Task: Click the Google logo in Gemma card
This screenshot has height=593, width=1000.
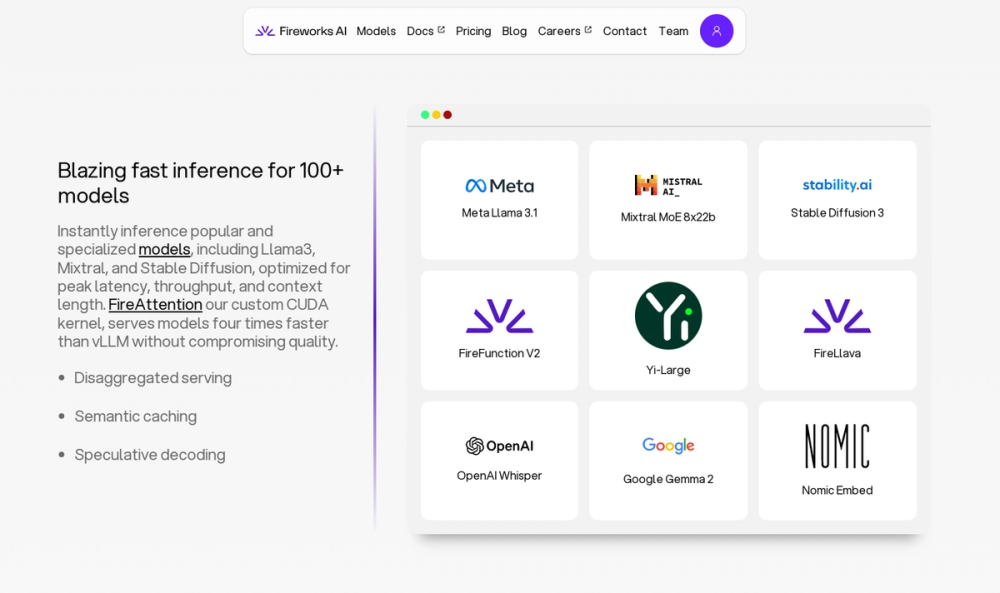Action: click(x=668, y=445)
